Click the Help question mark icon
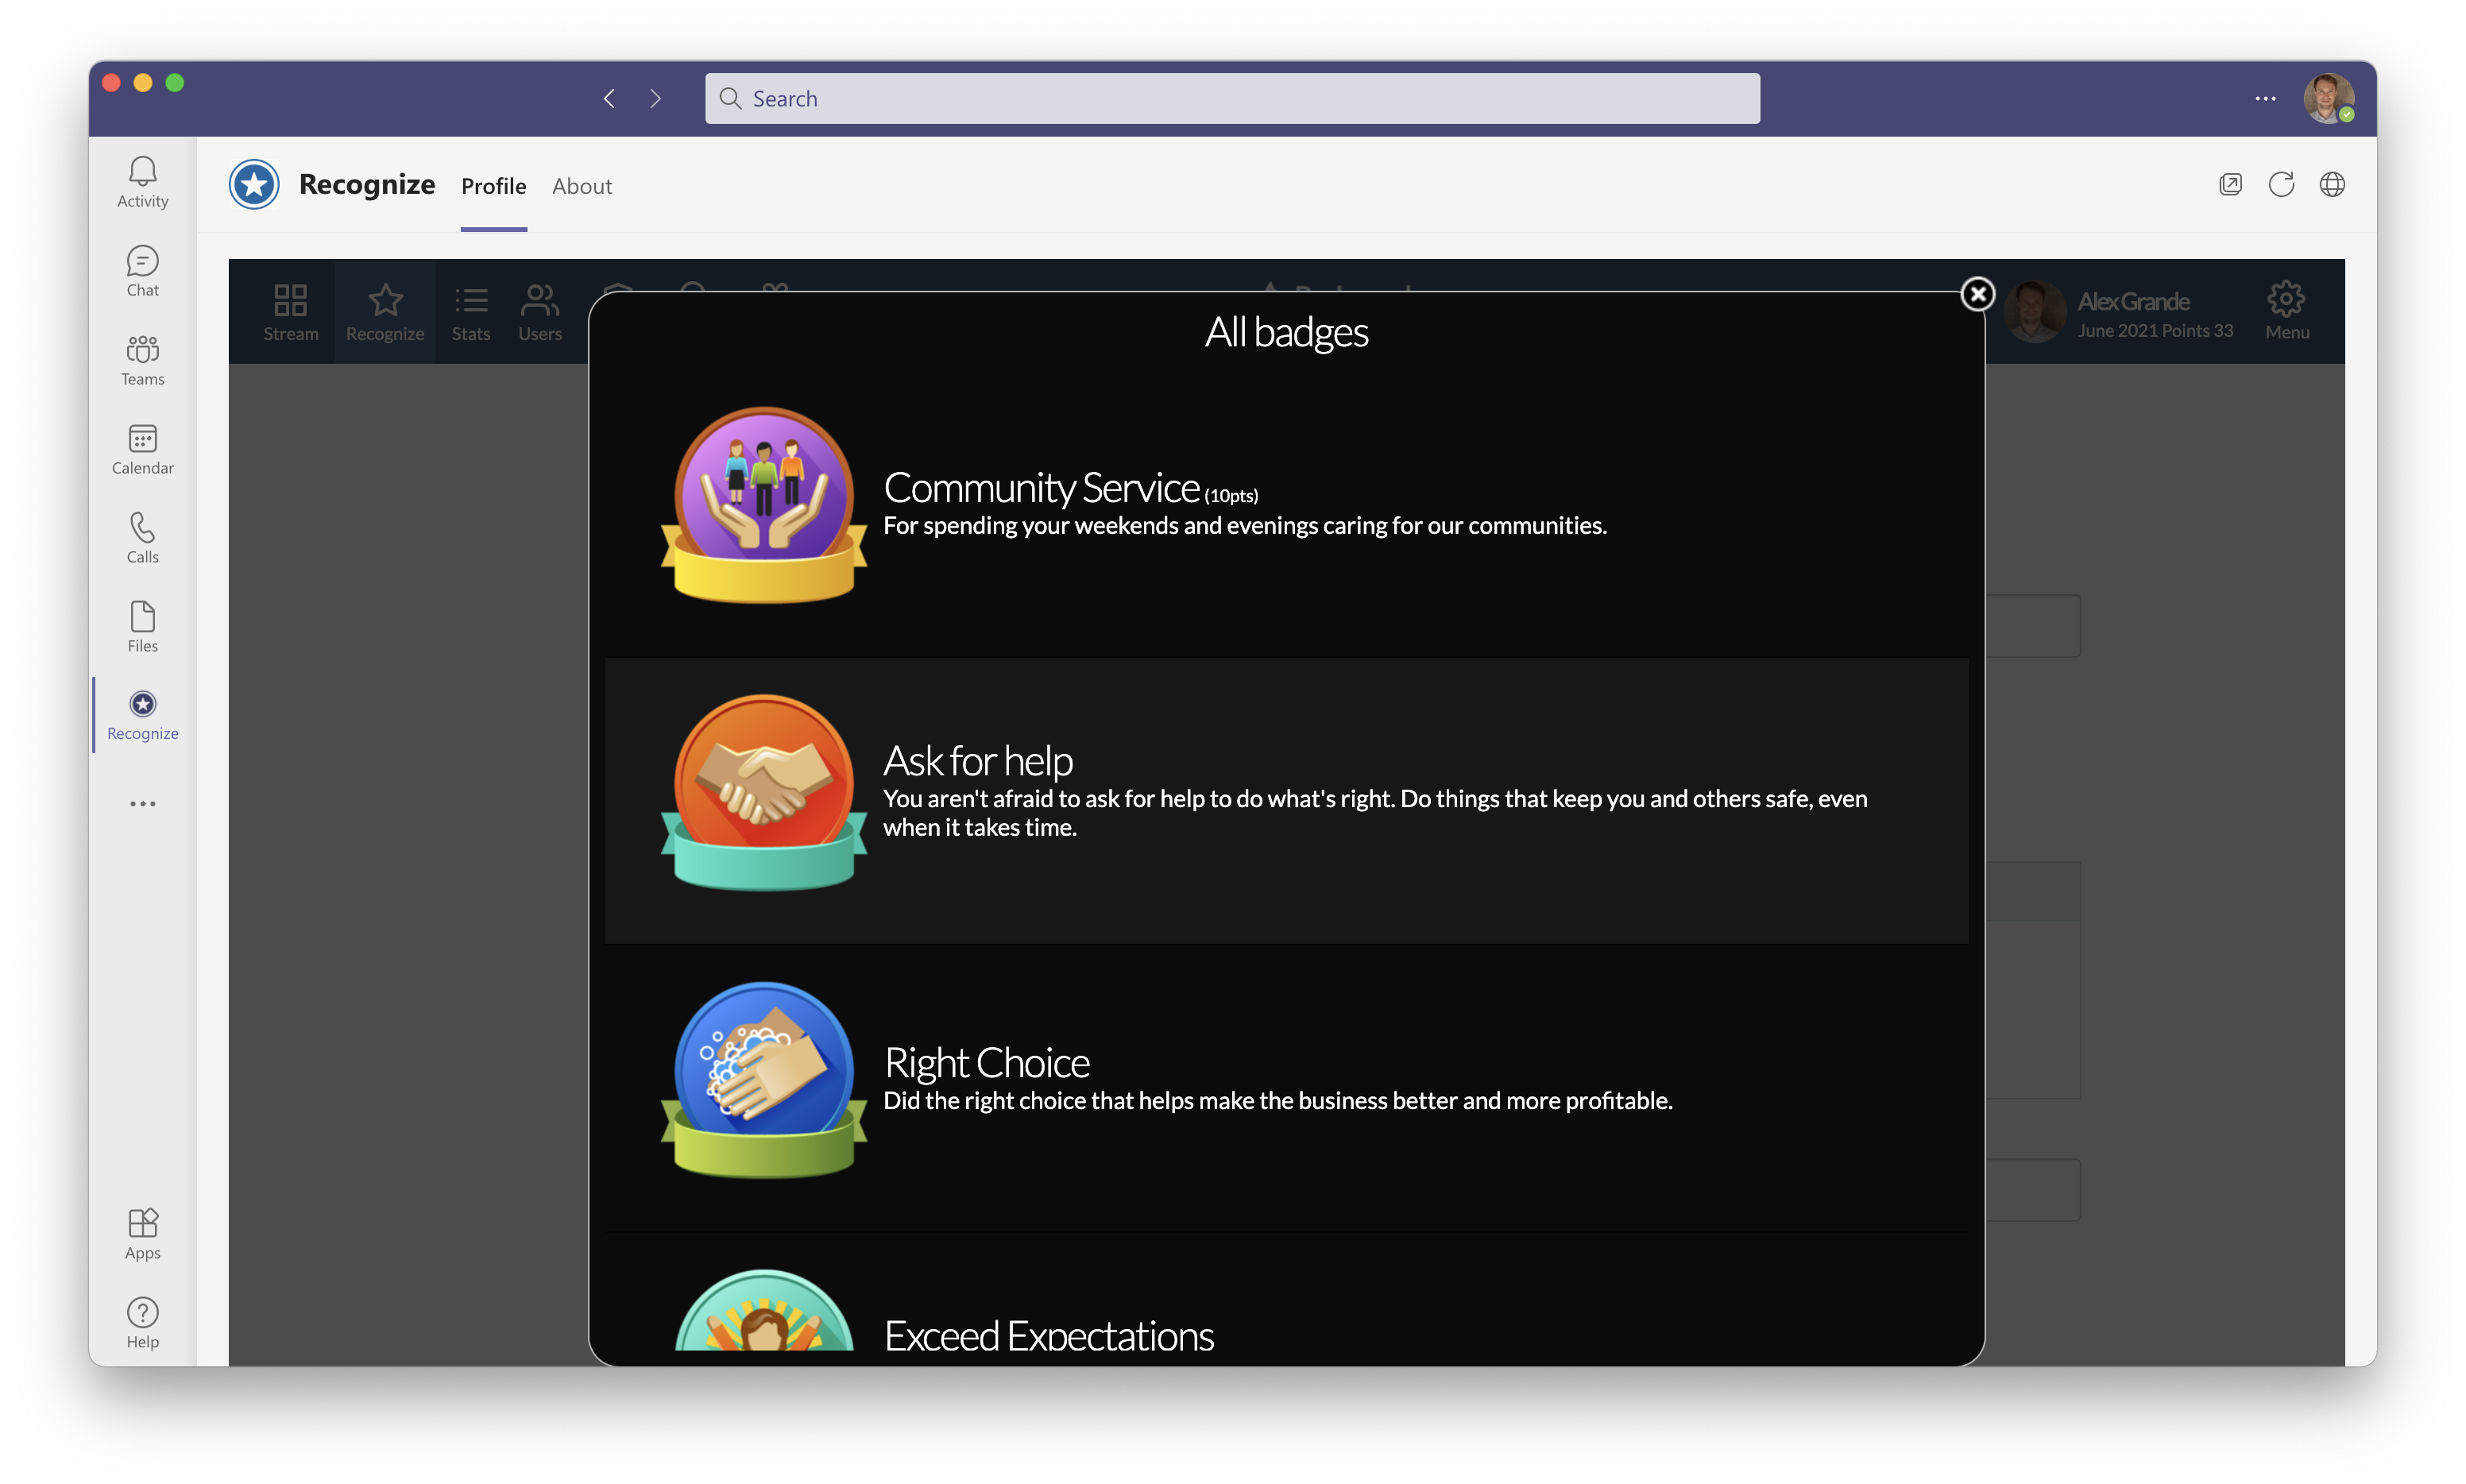2466x1484 pixels. coord(142,1323)
